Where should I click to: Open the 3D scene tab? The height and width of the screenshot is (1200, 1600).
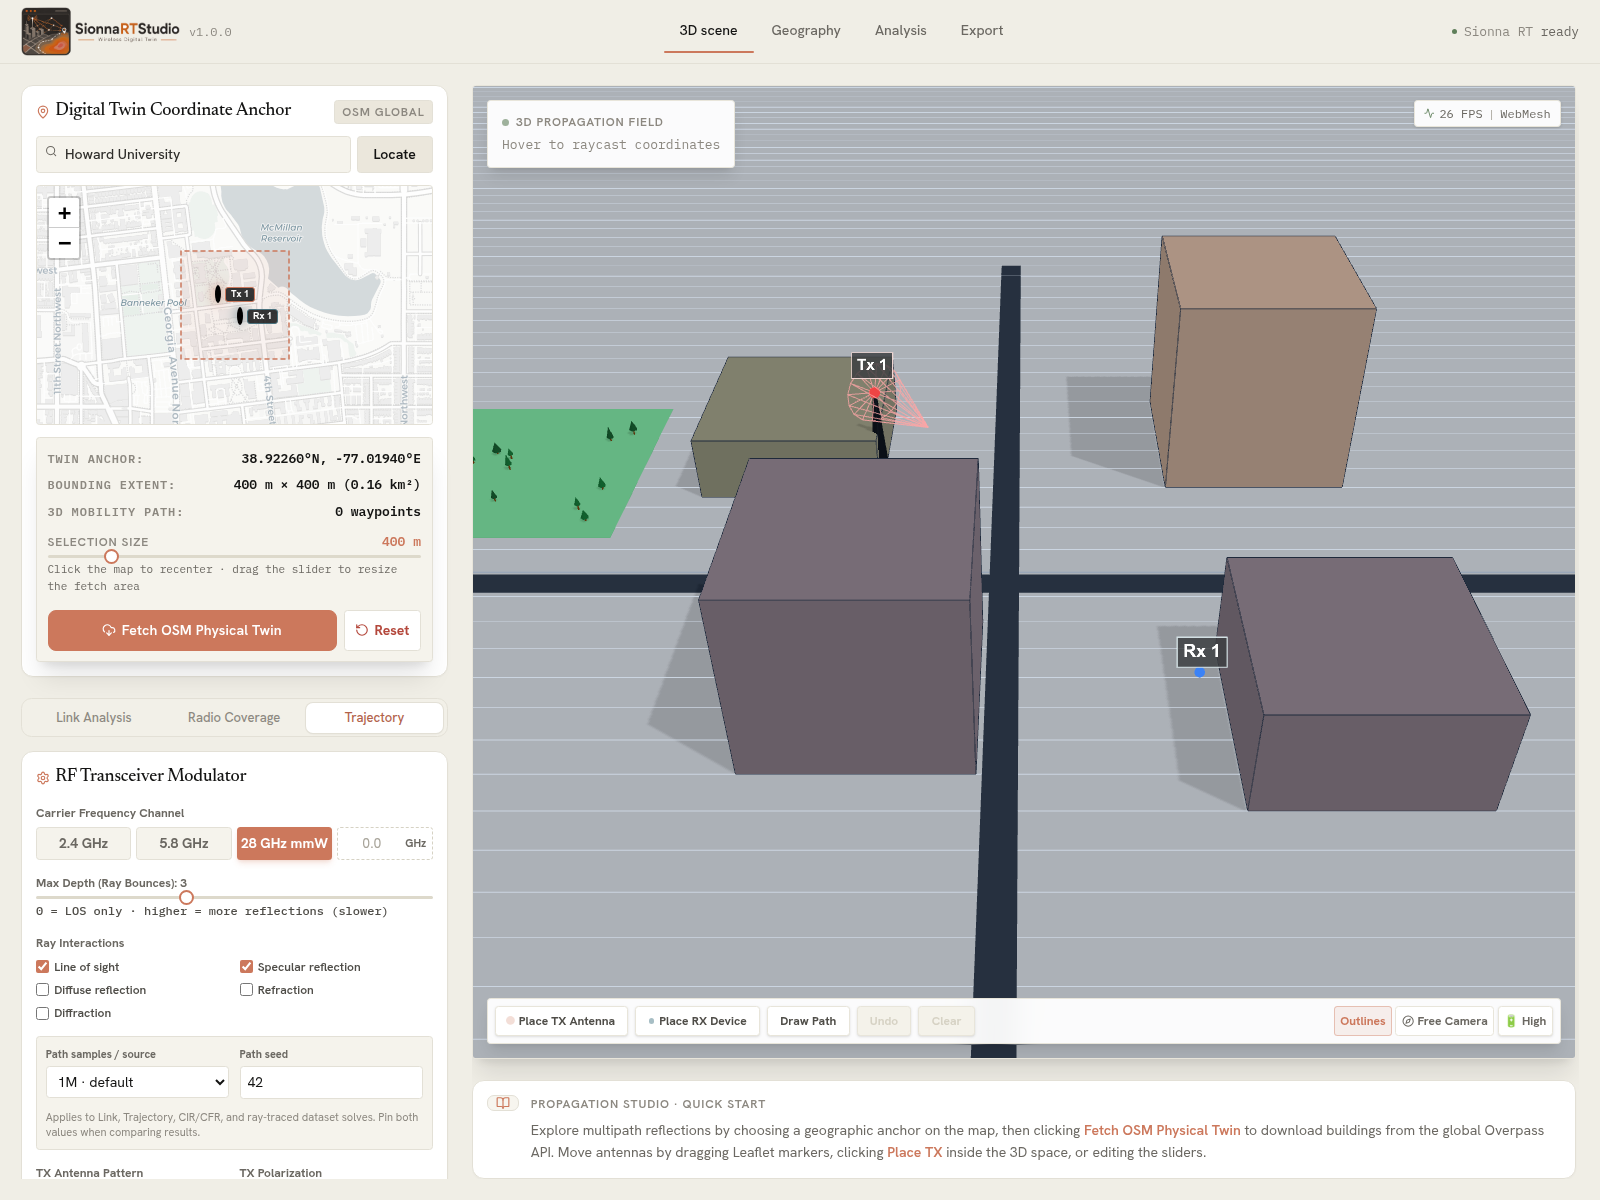tap(708, 31)
